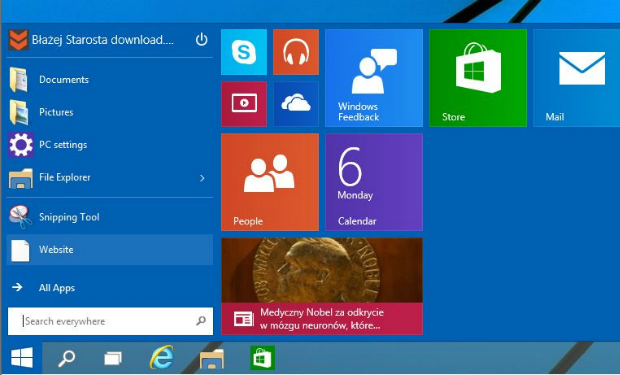Launch the Store tile
The image size is (620, 375).
click(x=478, y=78)
